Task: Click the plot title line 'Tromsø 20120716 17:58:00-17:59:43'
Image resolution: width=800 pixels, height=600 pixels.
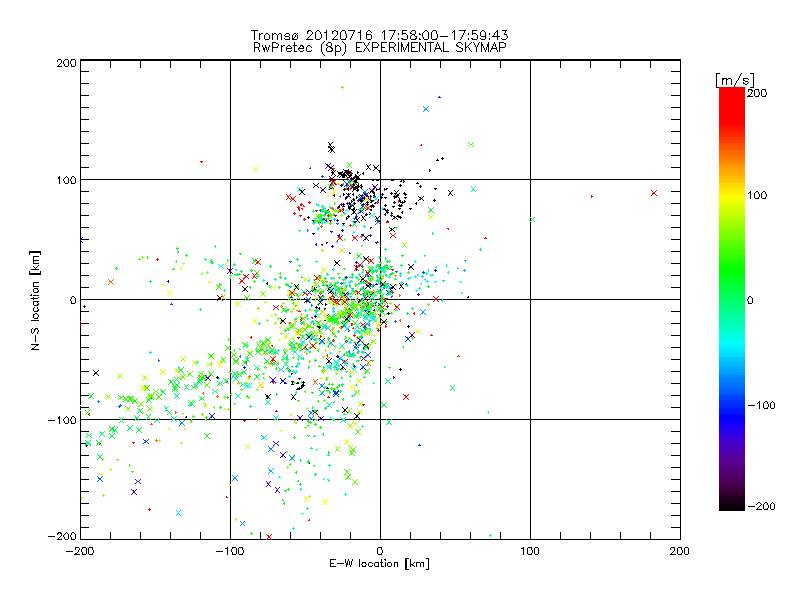Action: 379,35
